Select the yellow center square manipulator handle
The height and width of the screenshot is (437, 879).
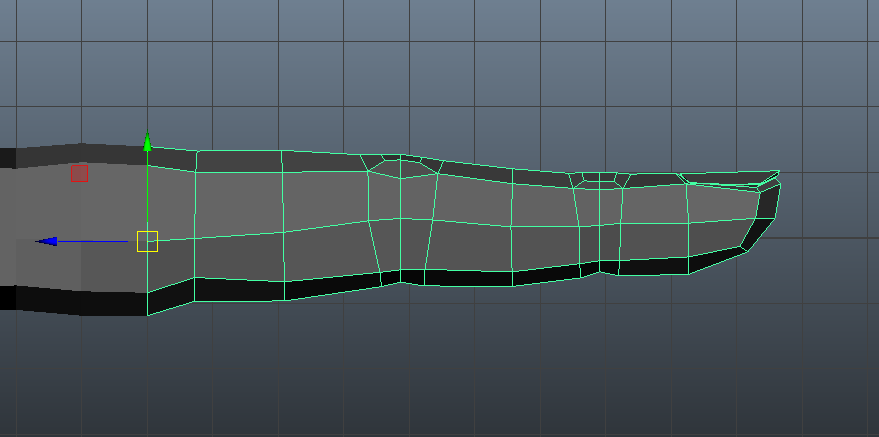[x=147, y=241]
